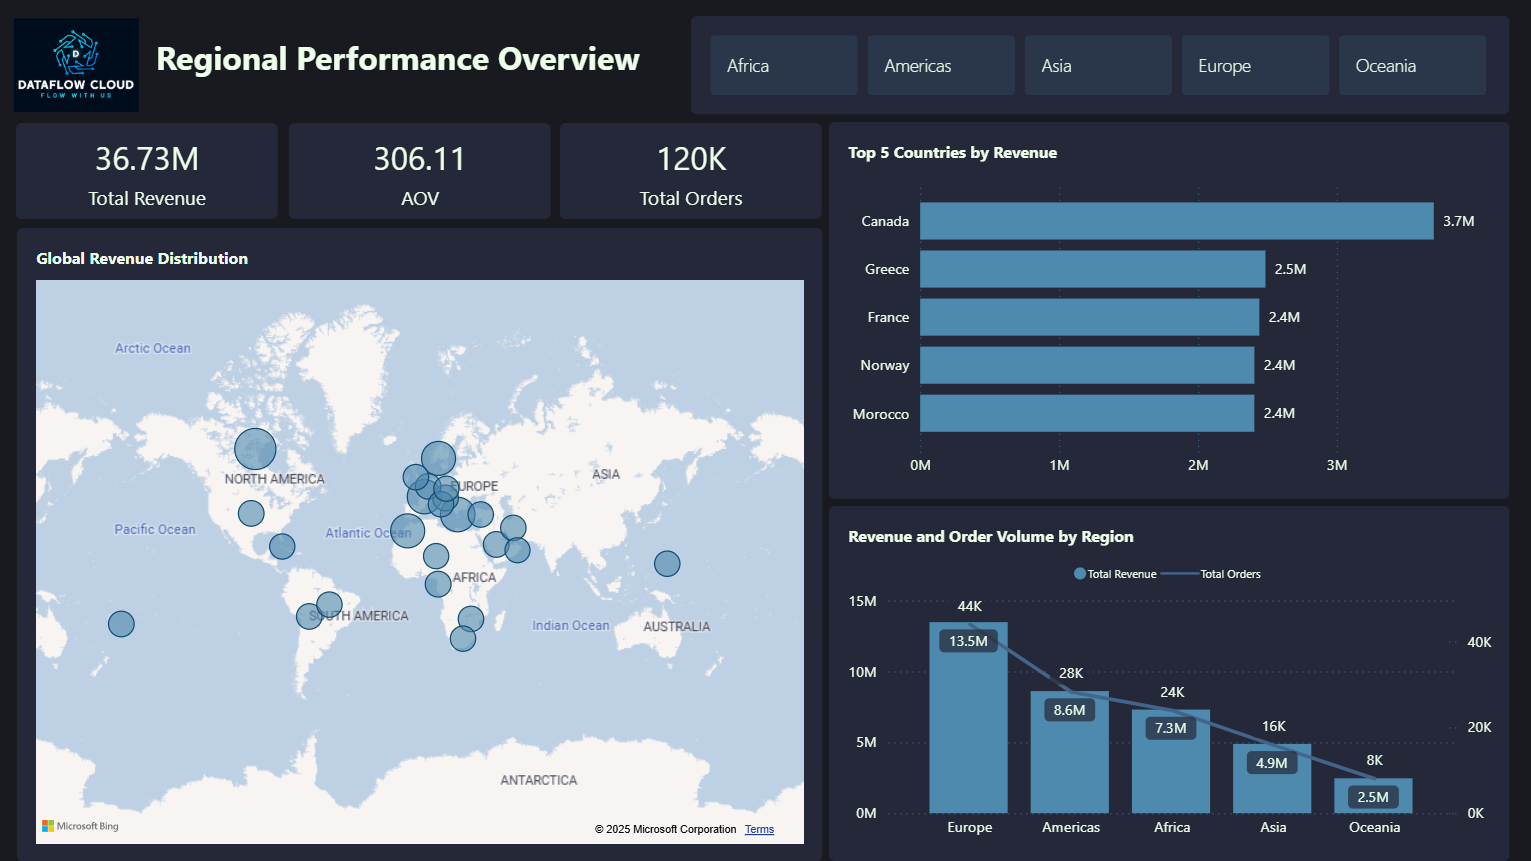This screenshot has height=861, width=1531.
Task: Click the largest bubble over Europe on the map
Action: tap(438, 459)
